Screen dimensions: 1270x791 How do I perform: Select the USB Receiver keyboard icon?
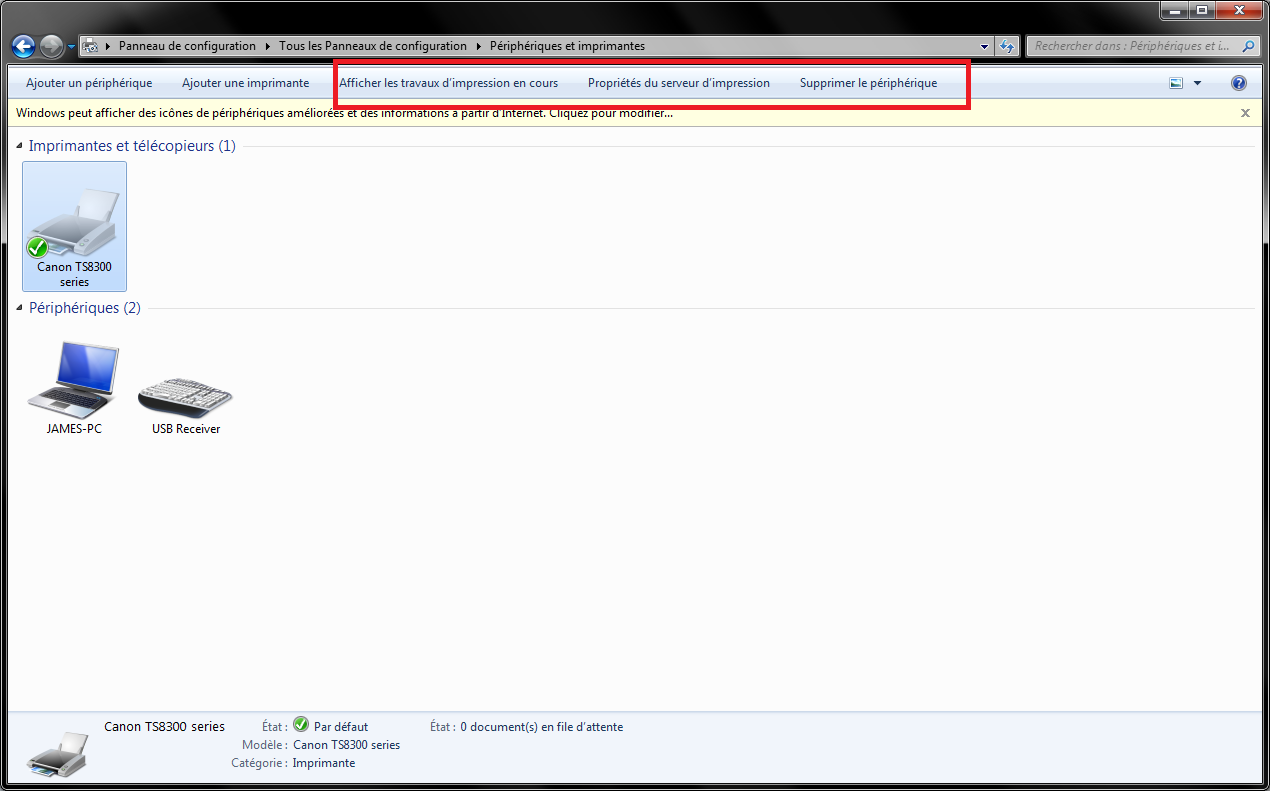(x=185, y=395)
